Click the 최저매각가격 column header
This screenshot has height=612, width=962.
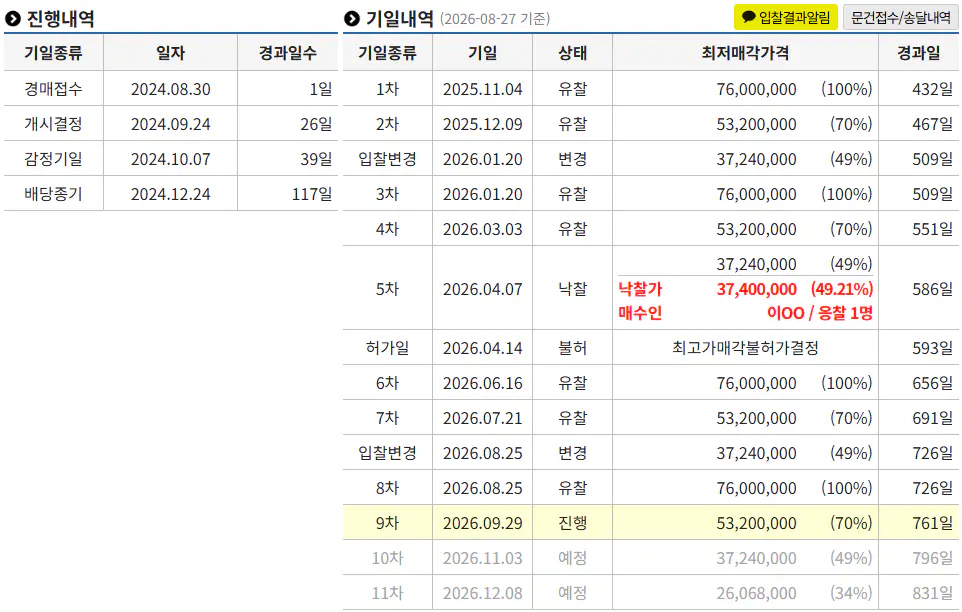(x=745, y=53)
